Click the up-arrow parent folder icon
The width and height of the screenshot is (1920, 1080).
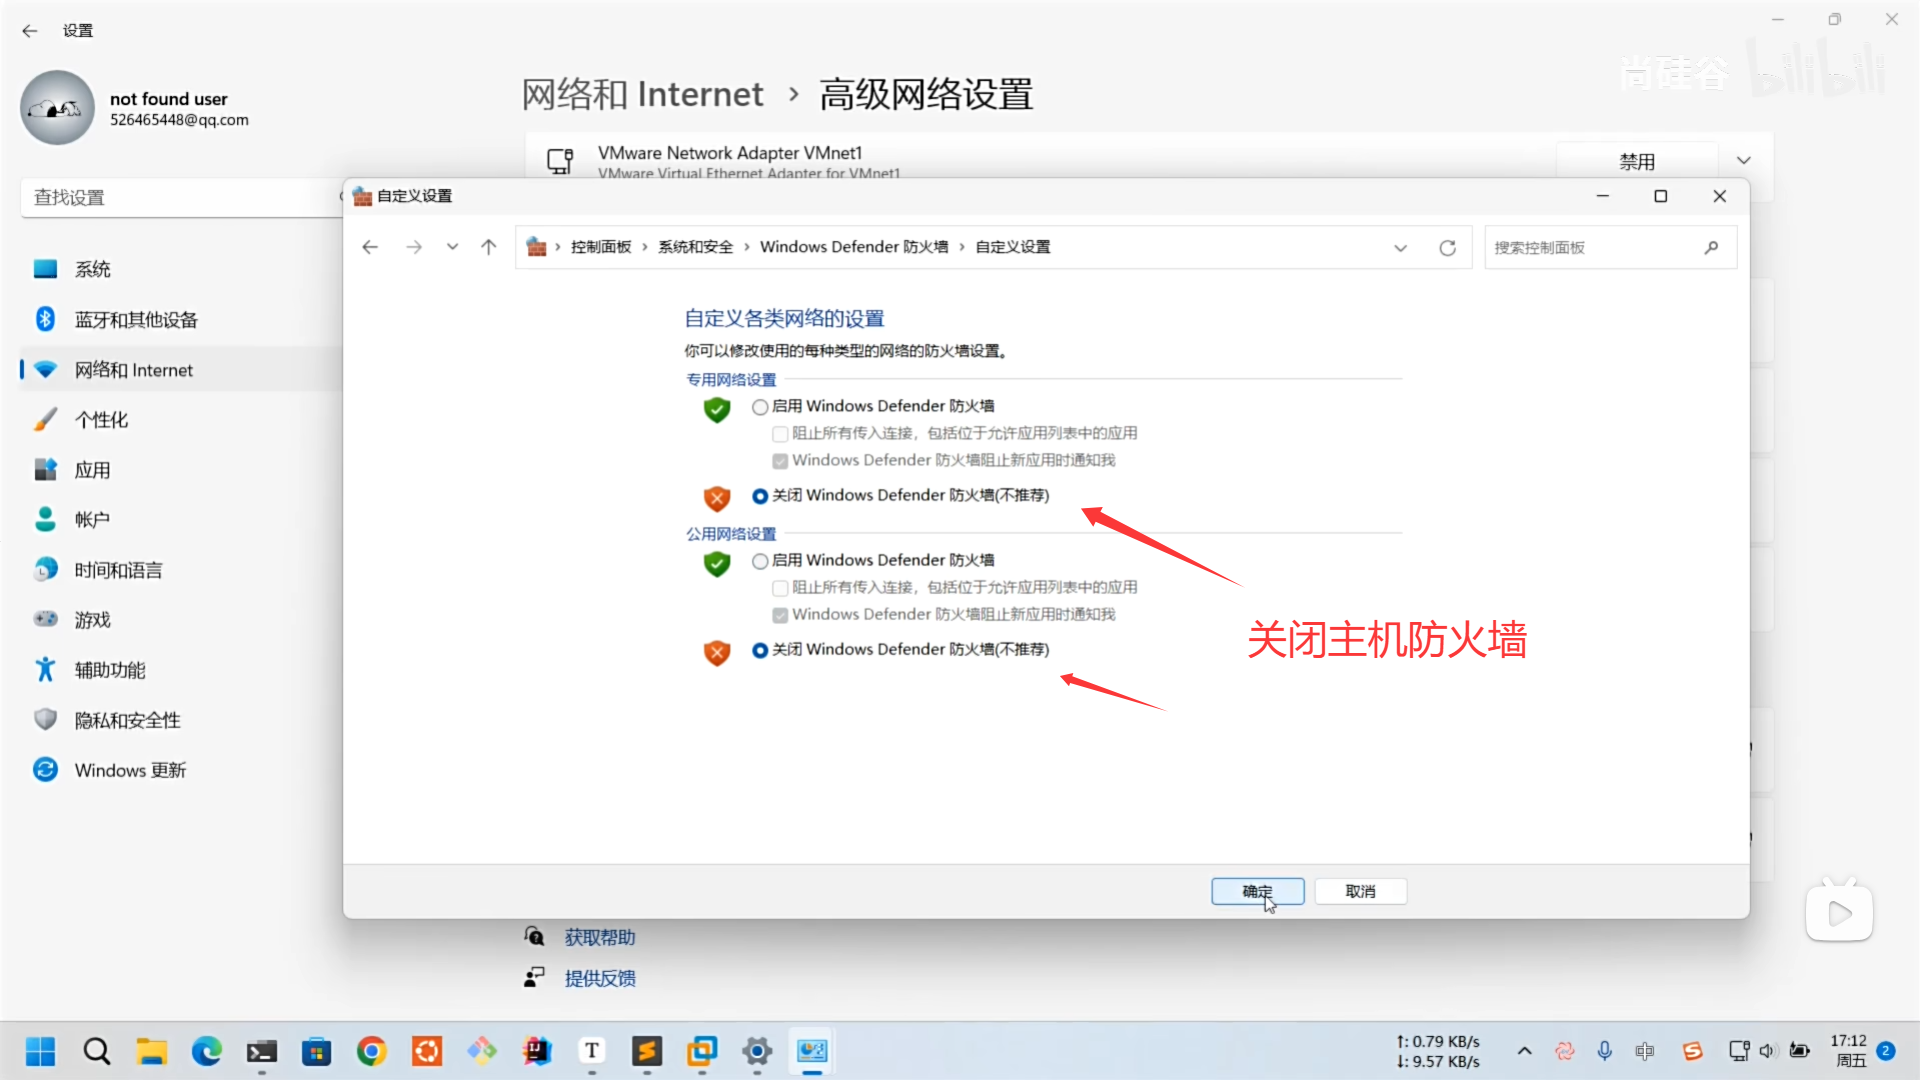click(488, 247)
